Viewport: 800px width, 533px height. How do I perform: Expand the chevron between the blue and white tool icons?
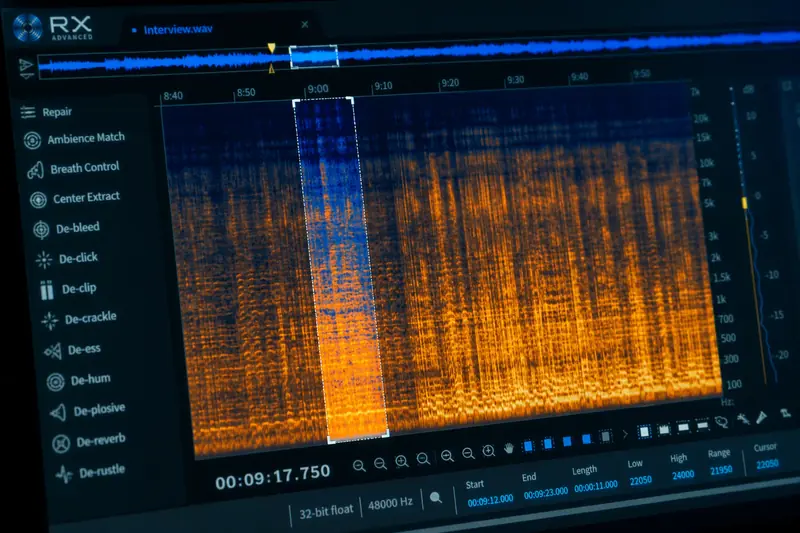(x=625, y=435)
